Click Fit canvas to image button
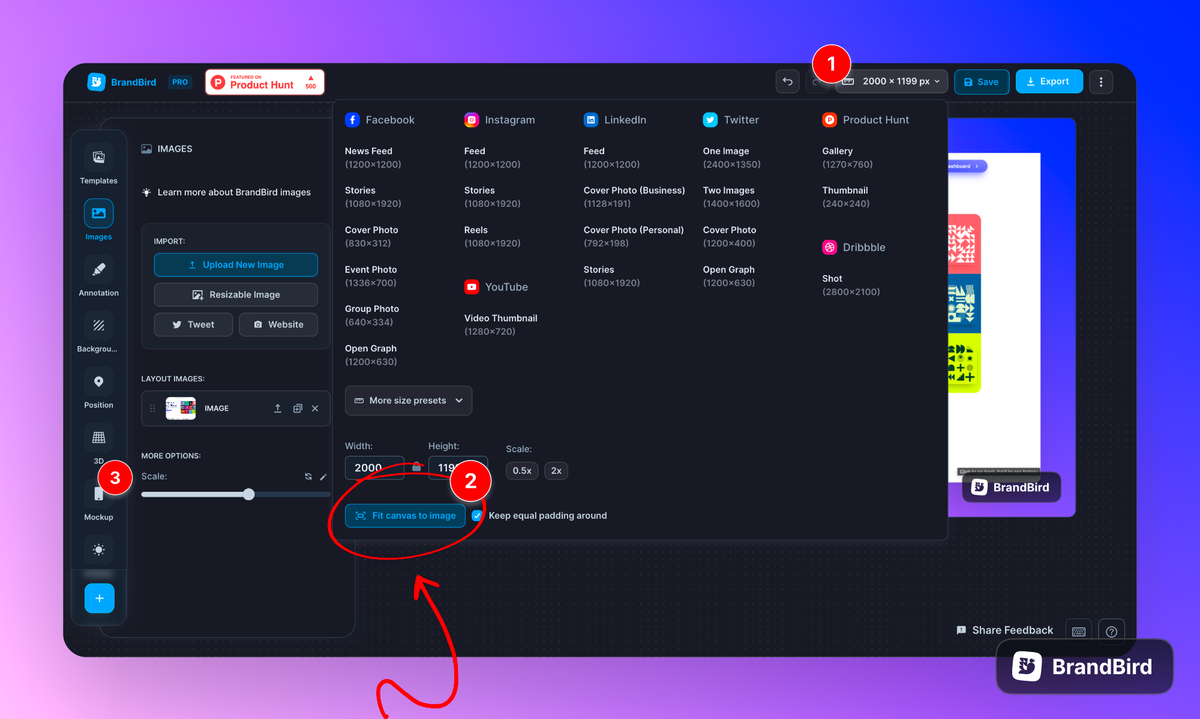Screen dimensions: 1200x719 click(x=405, y=516)
